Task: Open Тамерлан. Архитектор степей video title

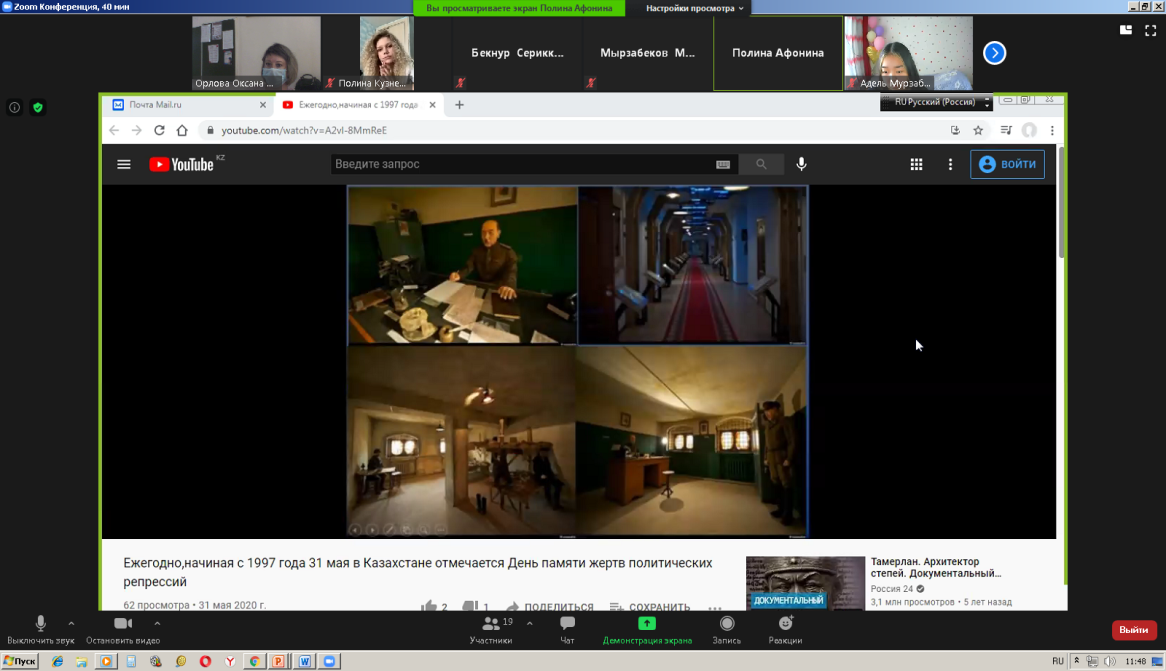Action: click(x=935, y=568)
